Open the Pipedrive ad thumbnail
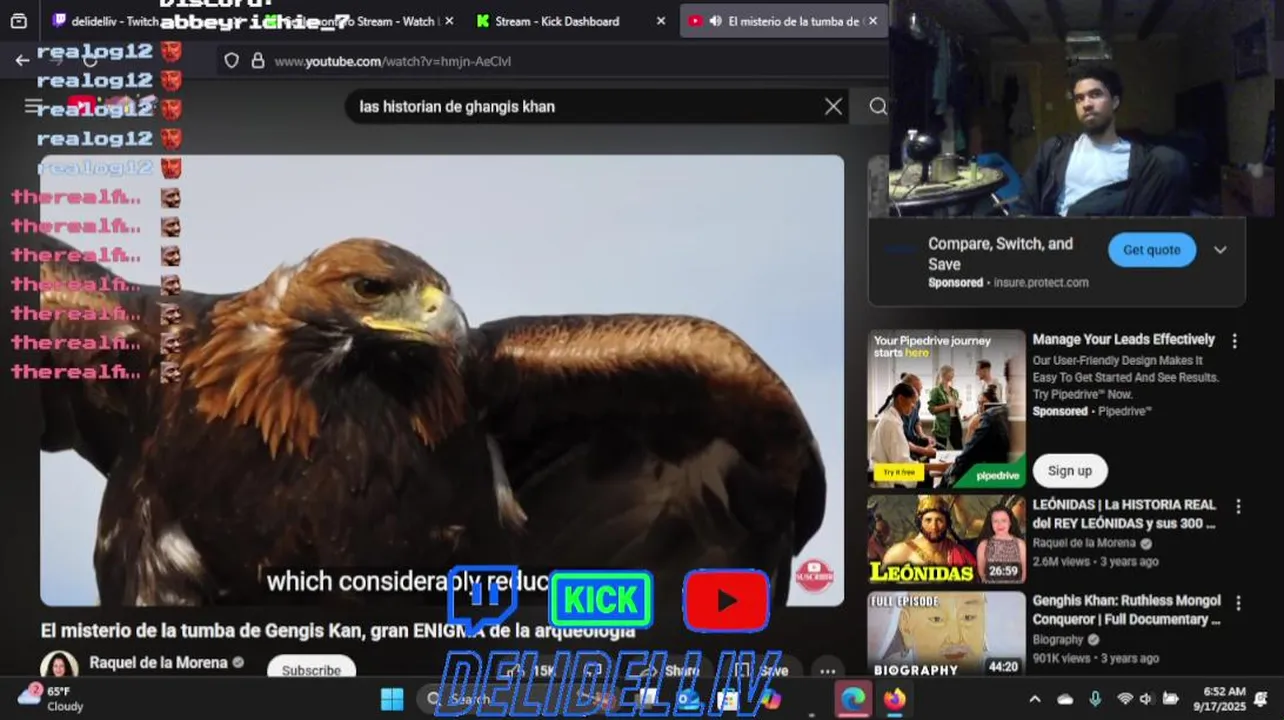The height and width of the screenshot is (720, 1284). (946, 408)
